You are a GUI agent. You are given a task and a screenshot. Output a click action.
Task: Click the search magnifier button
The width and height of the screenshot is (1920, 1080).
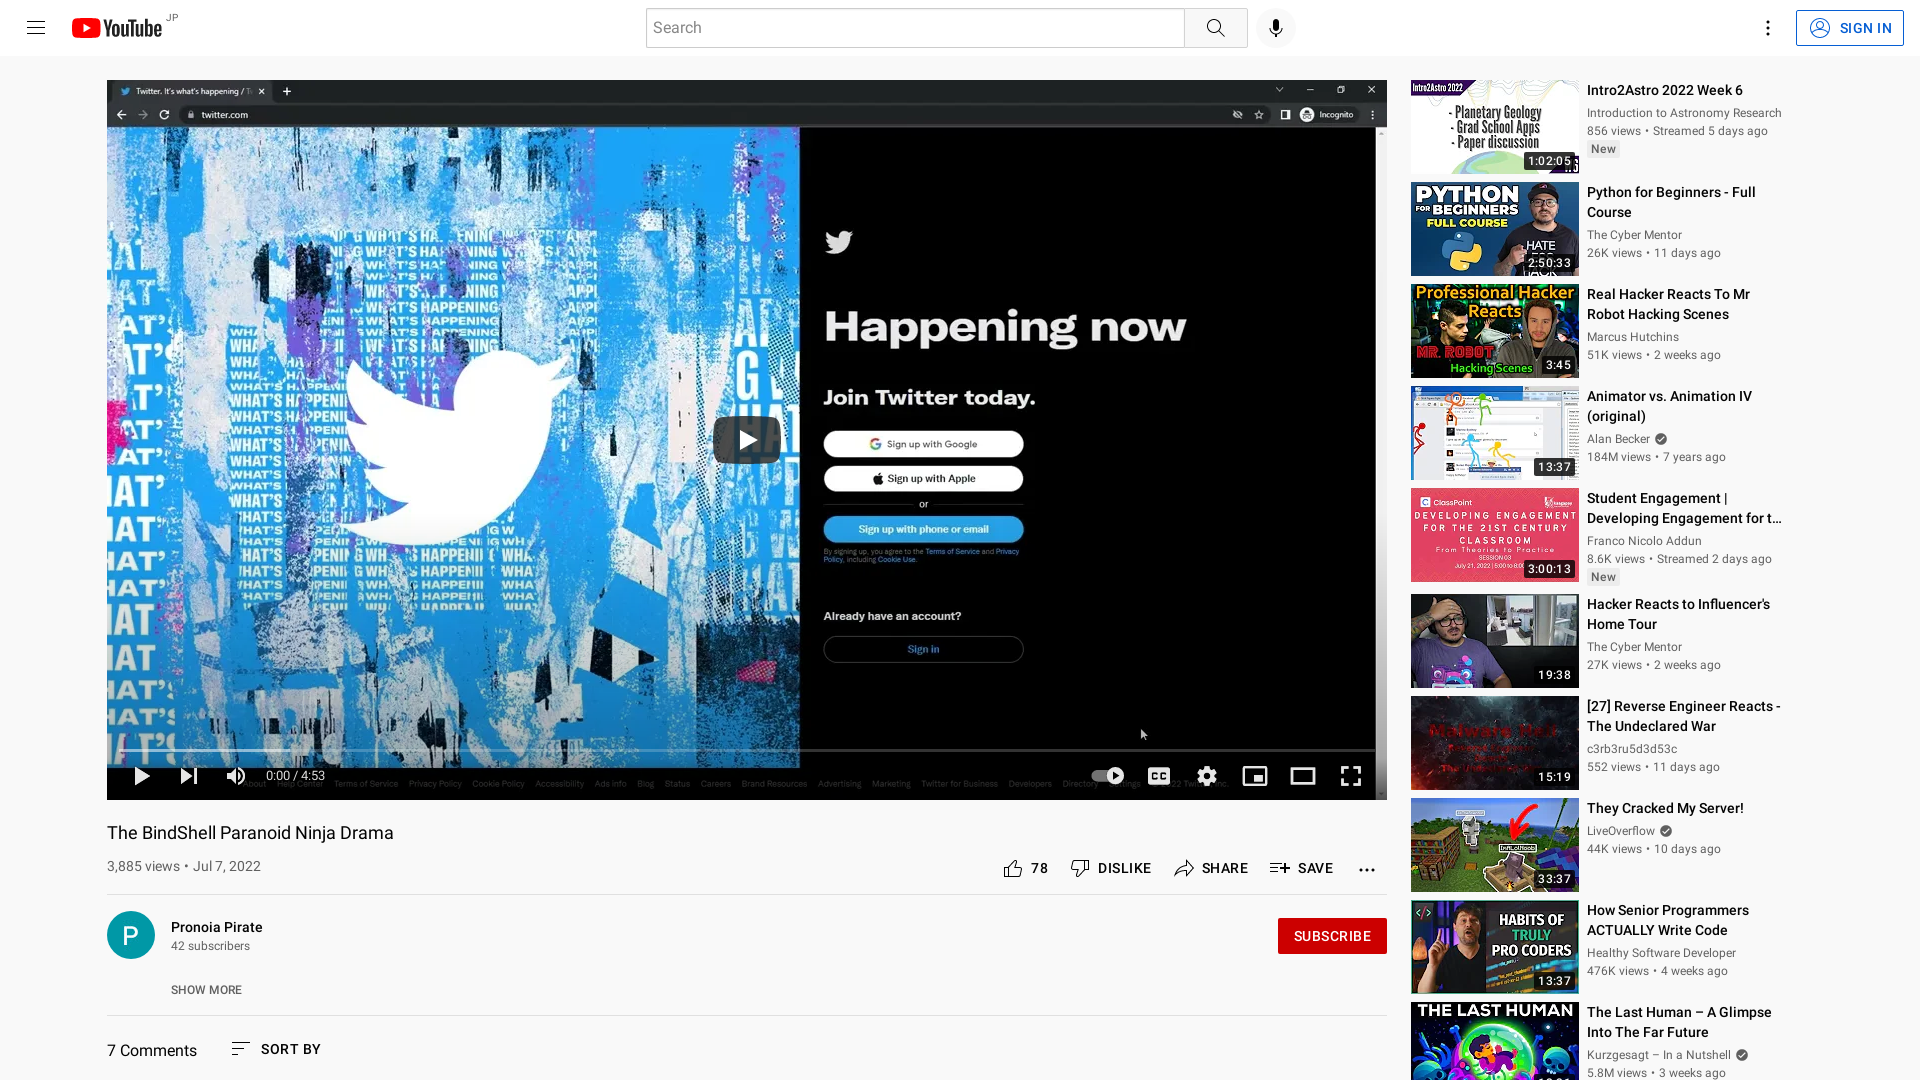click(x=1215, y=28)
